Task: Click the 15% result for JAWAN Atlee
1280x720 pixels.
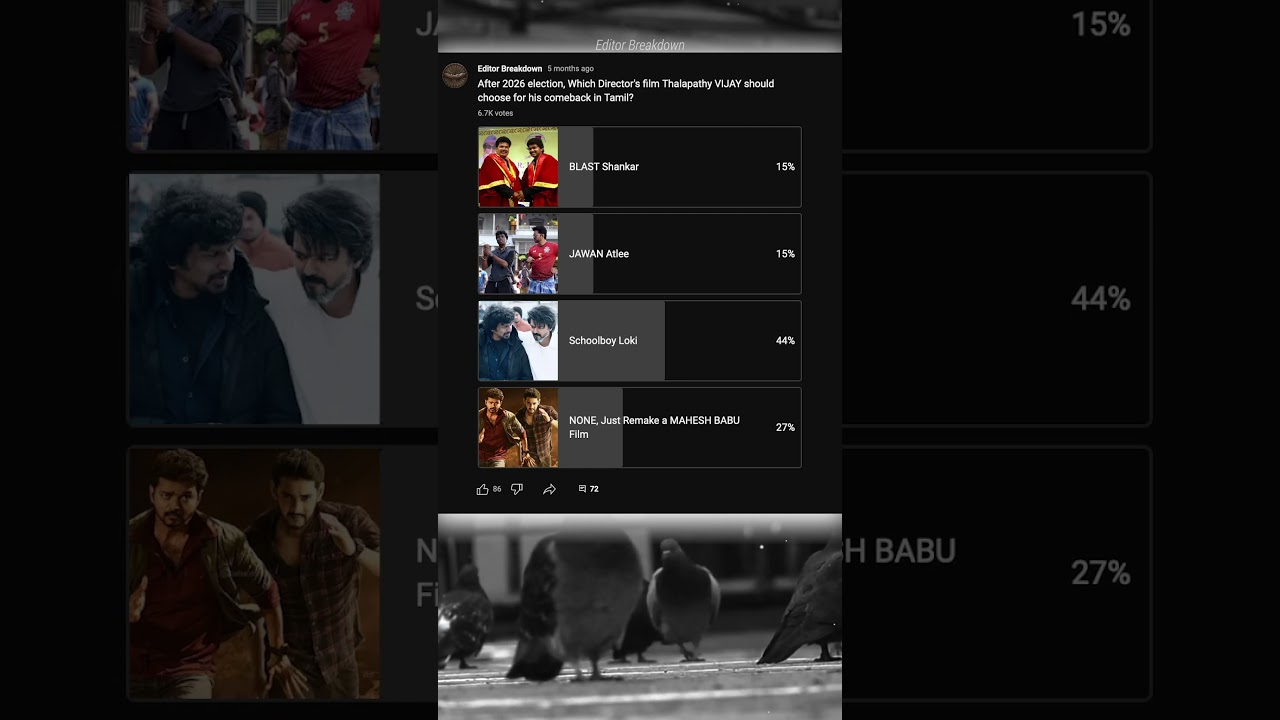Action: [x=785, y=254]
